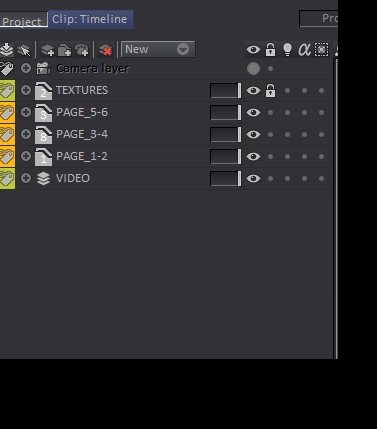
Task: Select the TEXTURES layer name
Action: pyautogui.click(x=82, y=90)
